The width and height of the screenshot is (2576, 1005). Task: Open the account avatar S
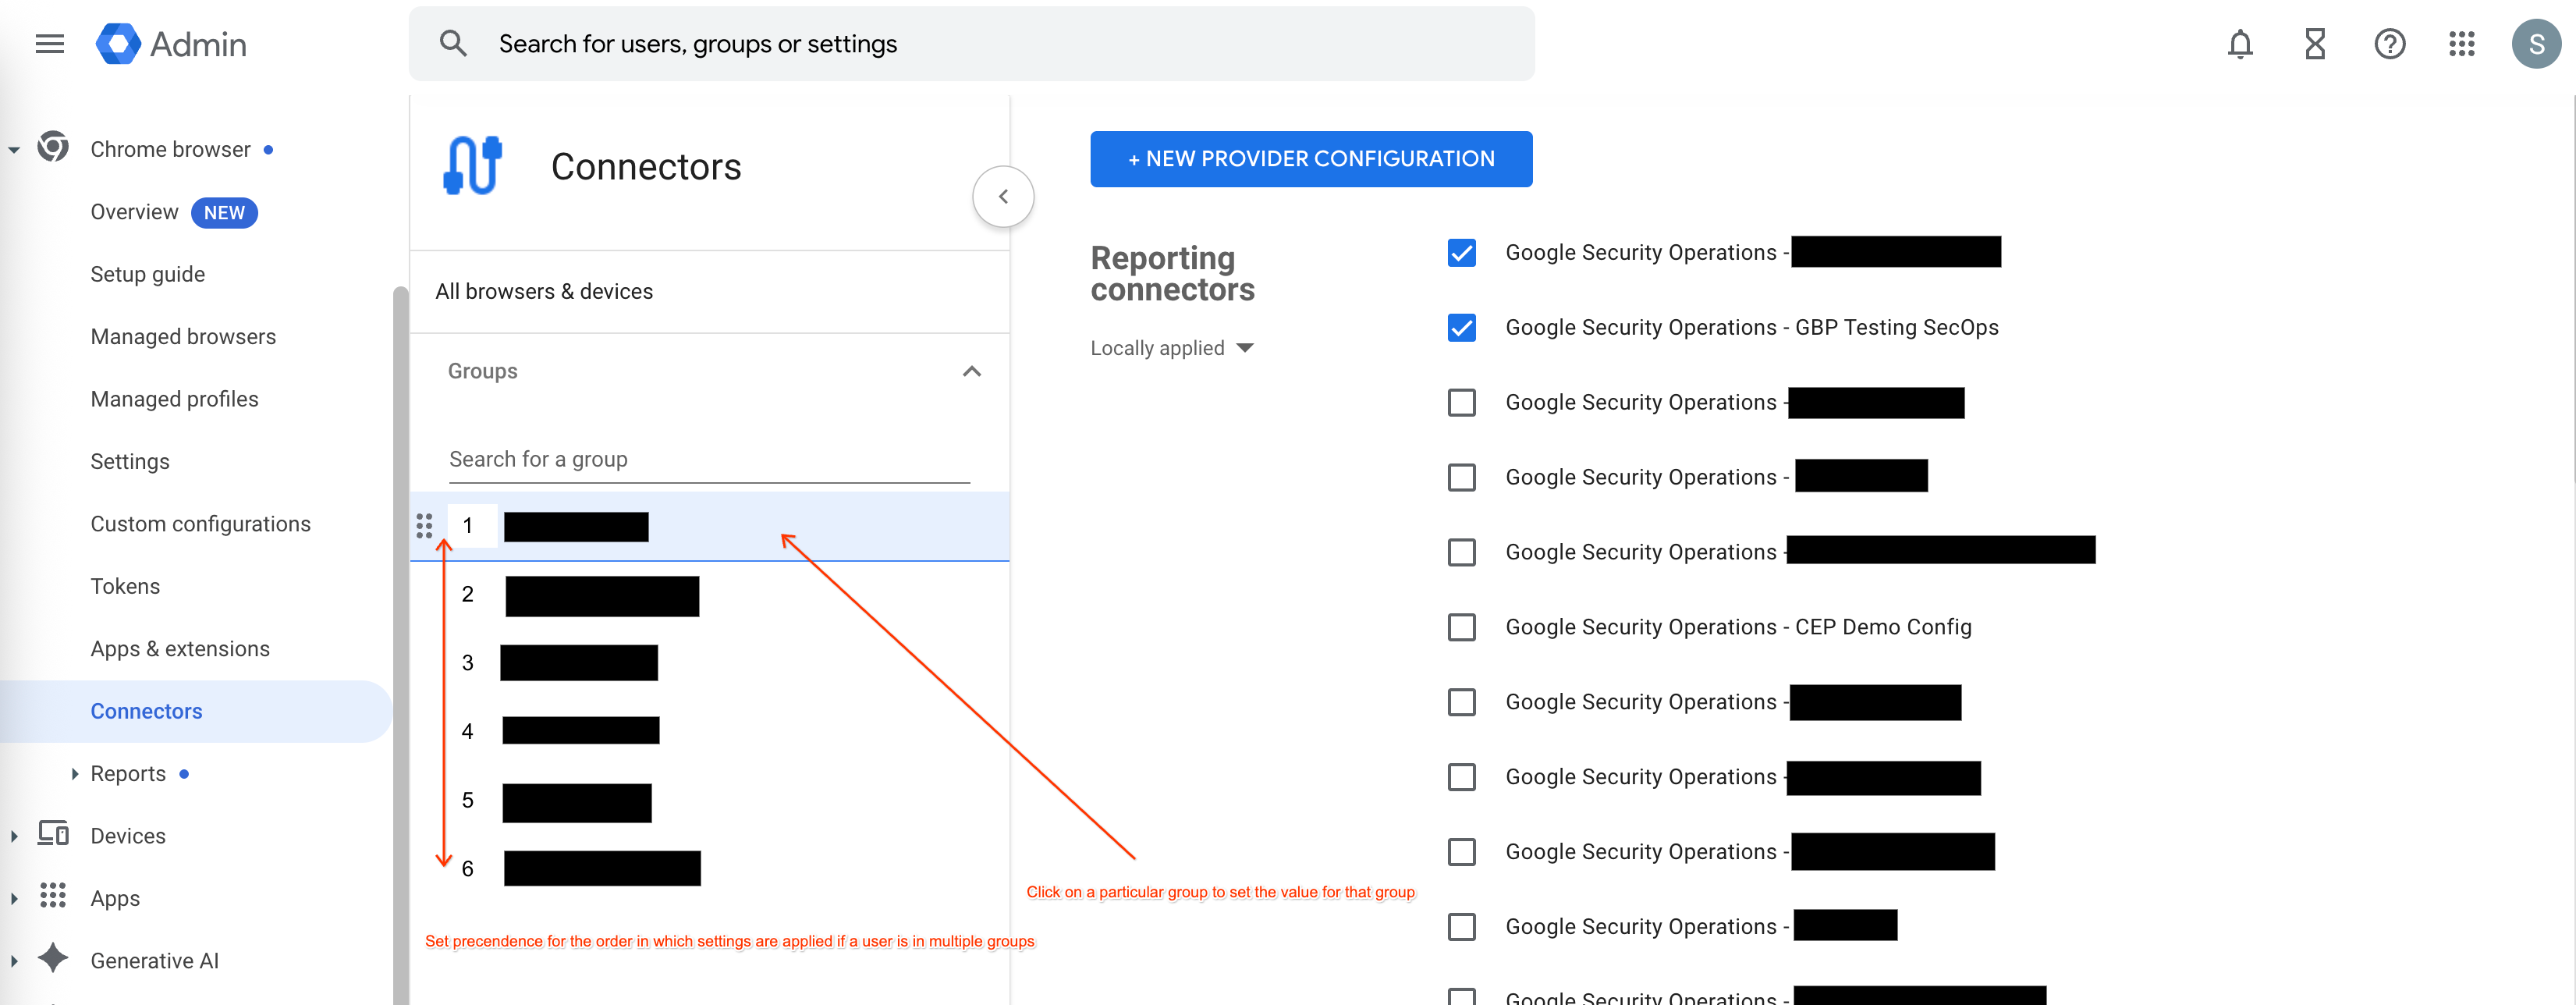(x=2536, y=44)
